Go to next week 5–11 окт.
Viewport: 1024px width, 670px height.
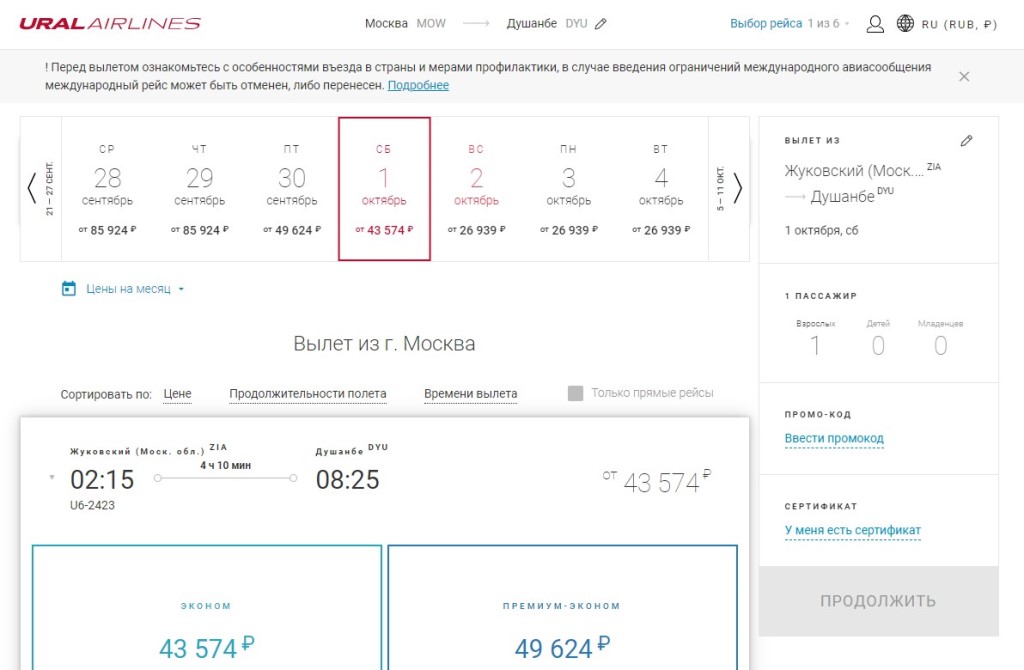[x=737, y=188]
